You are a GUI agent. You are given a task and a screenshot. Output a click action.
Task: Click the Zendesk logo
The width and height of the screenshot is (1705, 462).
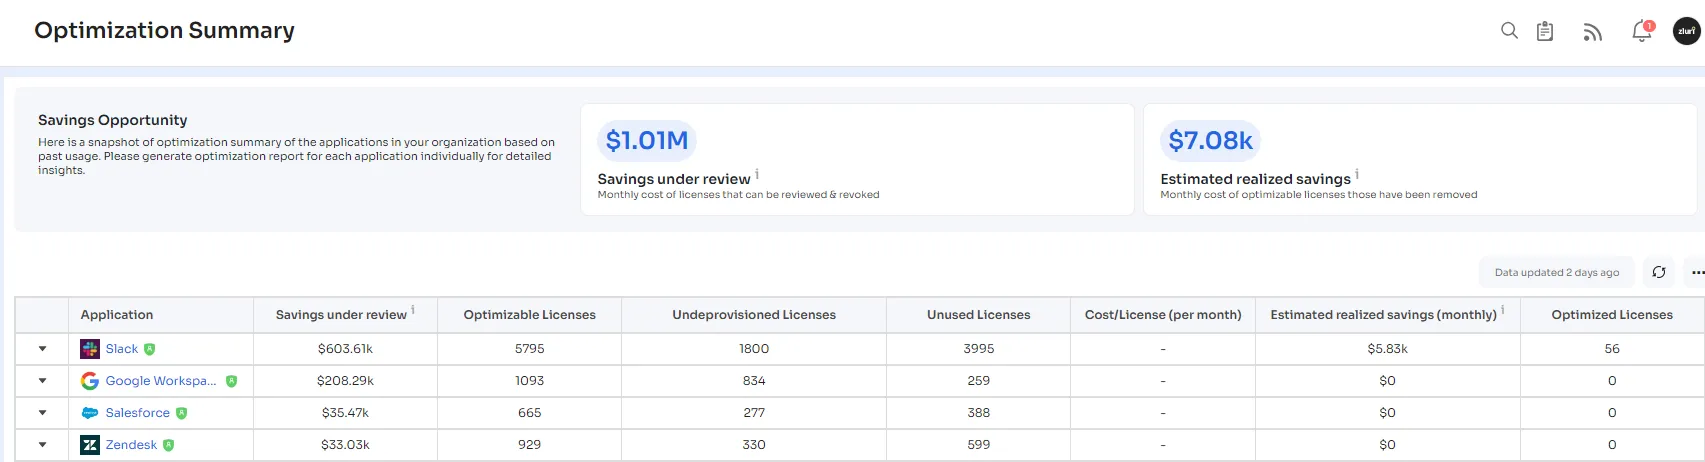pyautogui.click(x=90, y=445)
